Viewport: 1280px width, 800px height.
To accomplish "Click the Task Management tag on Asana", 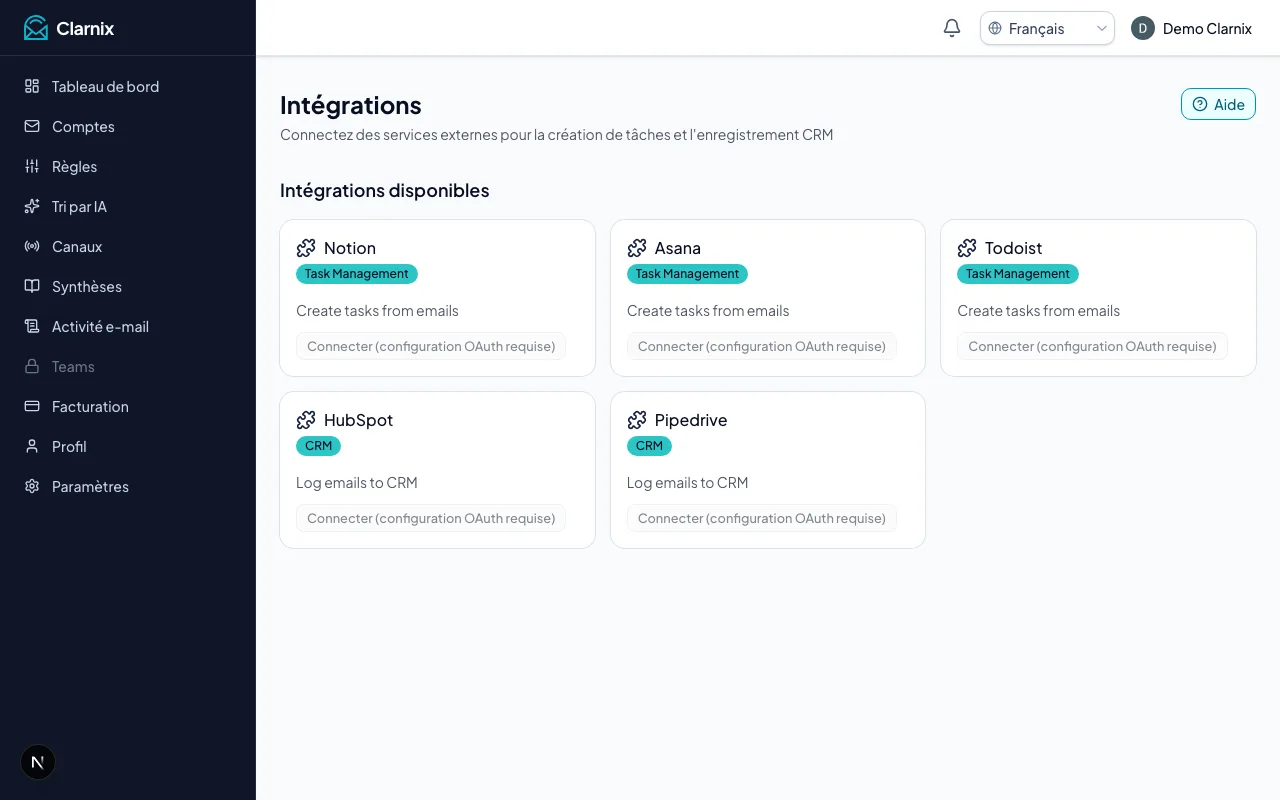I will click(687, 274).
